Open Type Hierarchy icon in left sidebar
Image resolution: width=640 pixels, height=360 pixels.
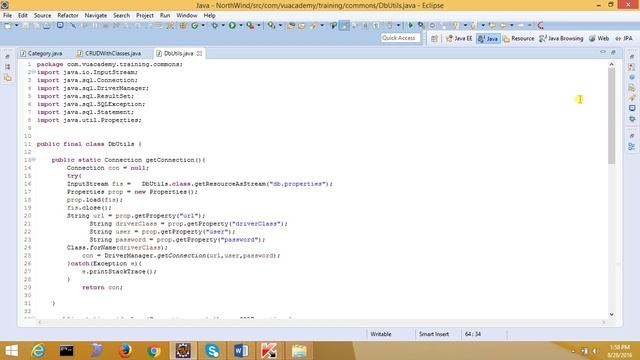[7, 67]
